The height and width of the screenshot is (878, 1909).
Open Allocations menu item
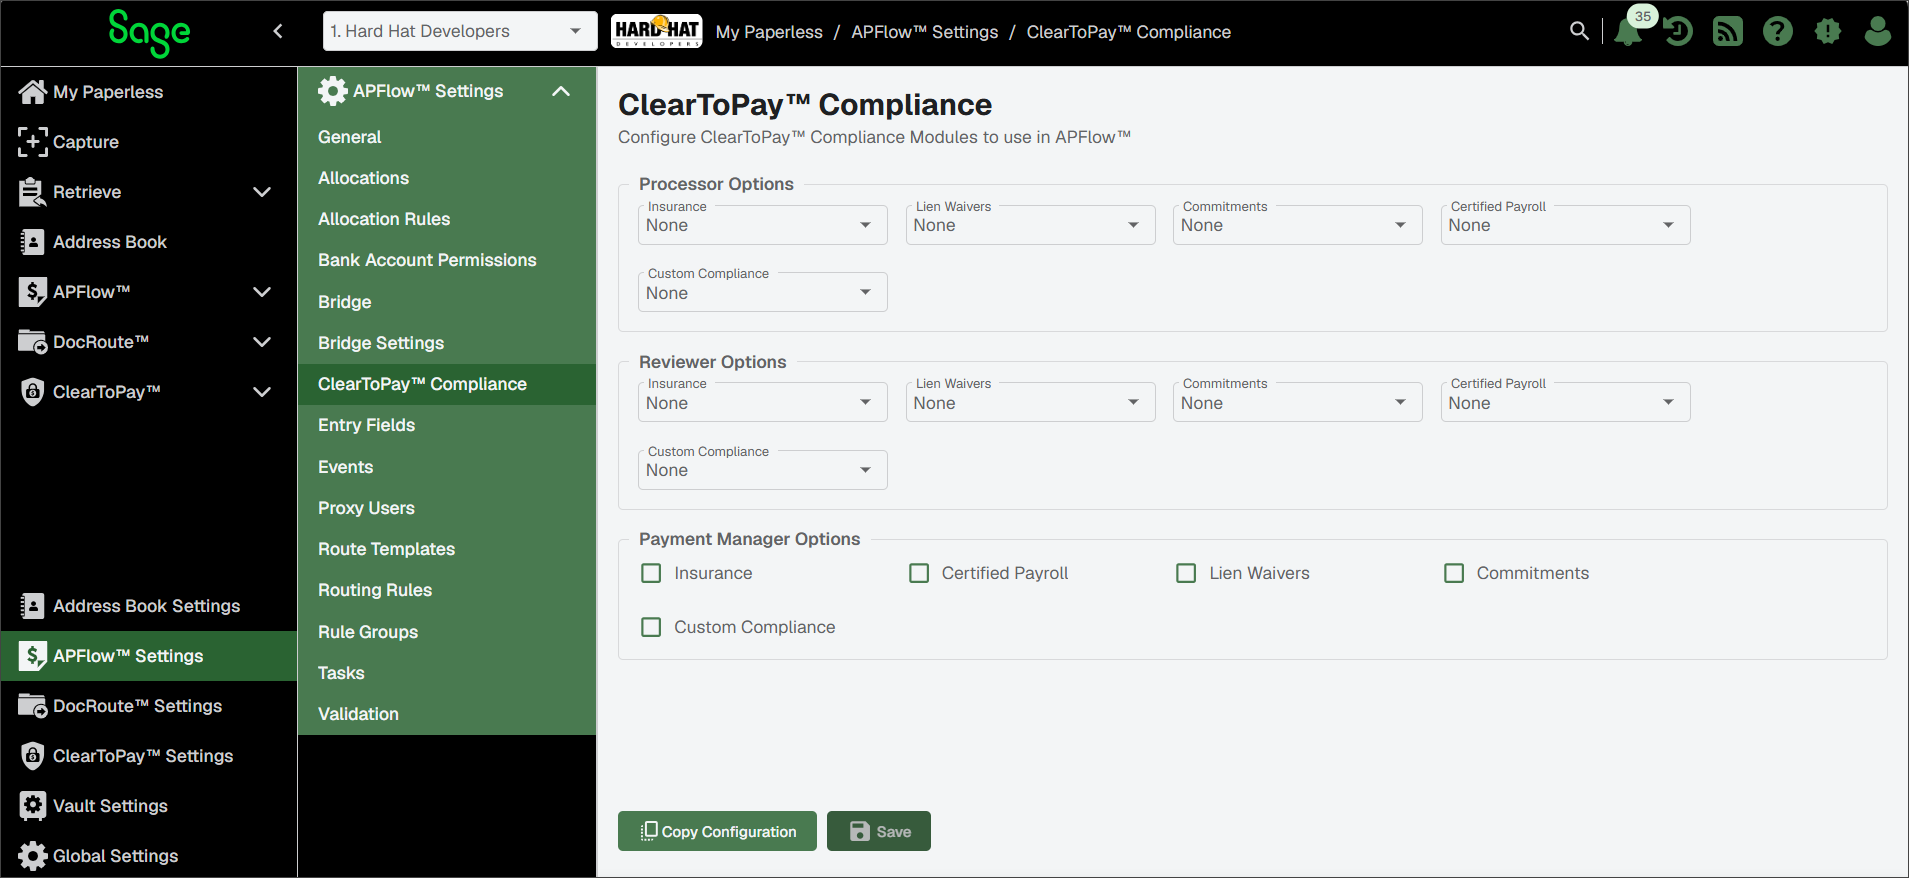[x=447, y=178]
